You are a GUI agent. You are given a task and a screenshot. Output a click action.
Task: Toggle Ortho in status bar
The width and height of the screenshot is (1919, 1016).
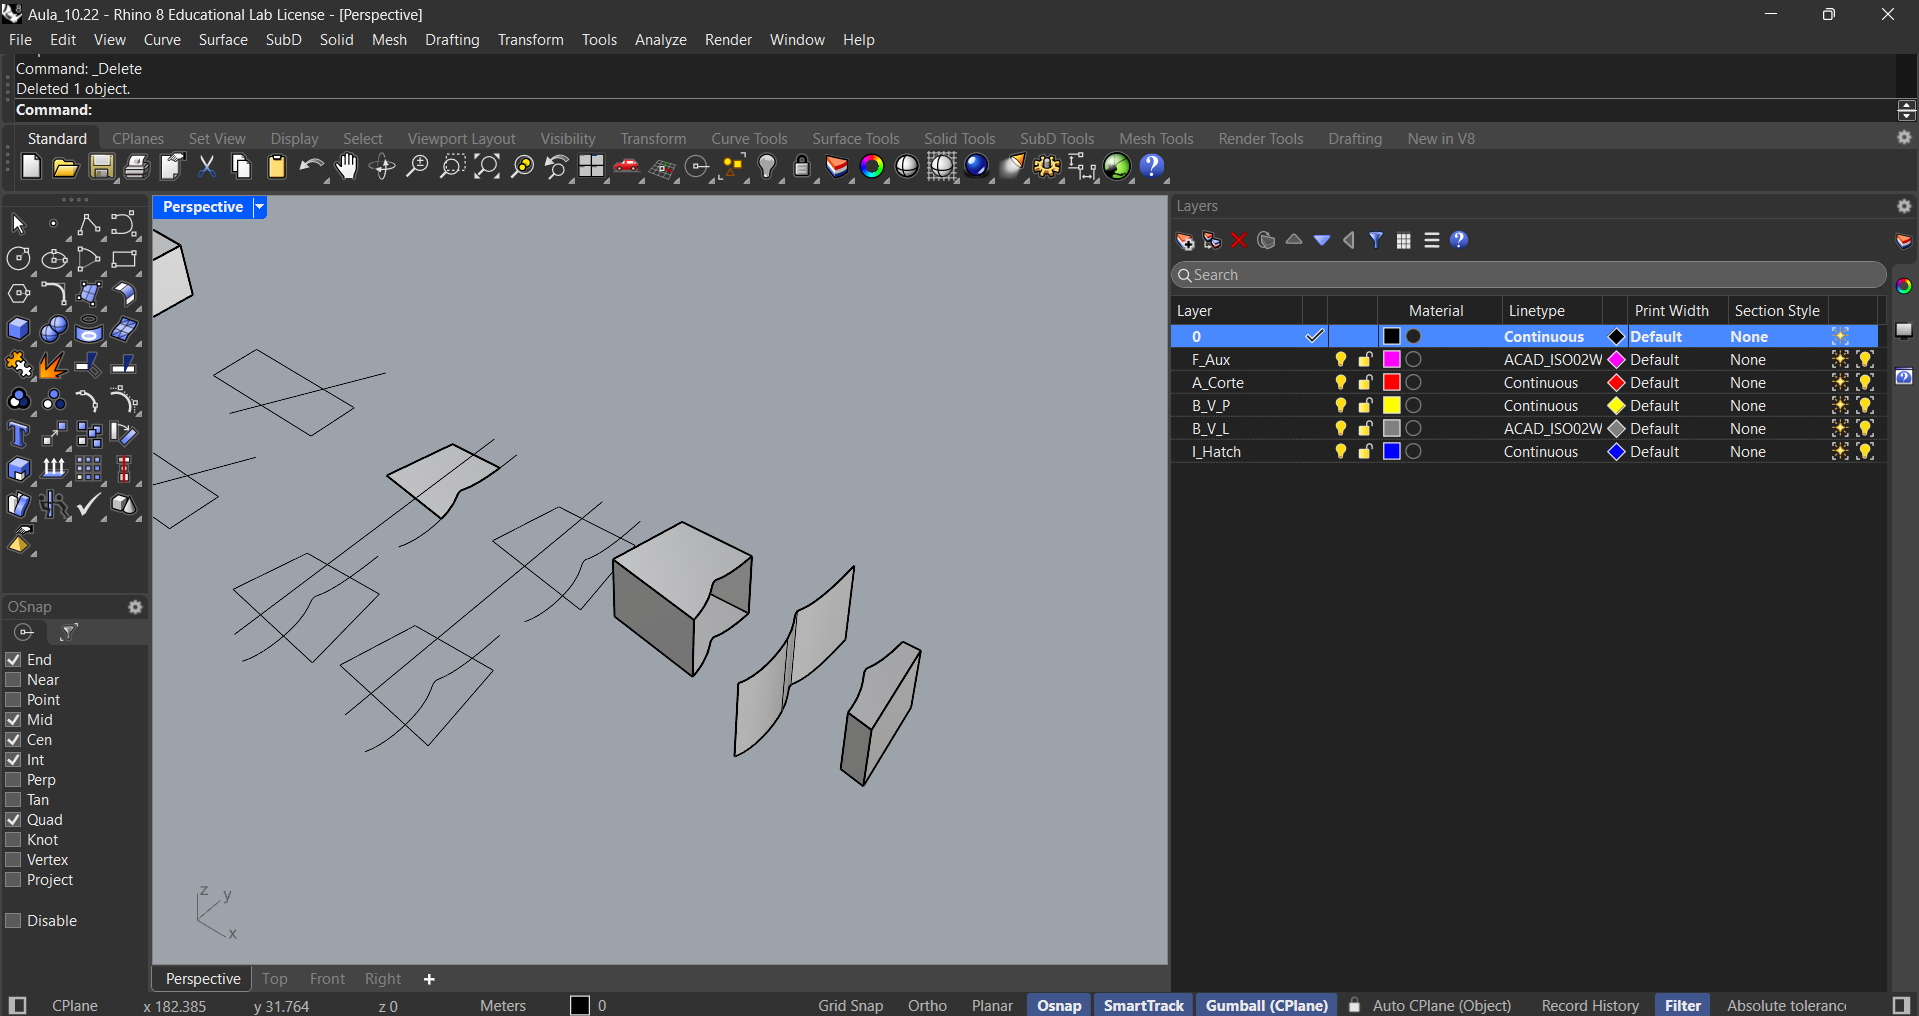(x=927, y=1006)
